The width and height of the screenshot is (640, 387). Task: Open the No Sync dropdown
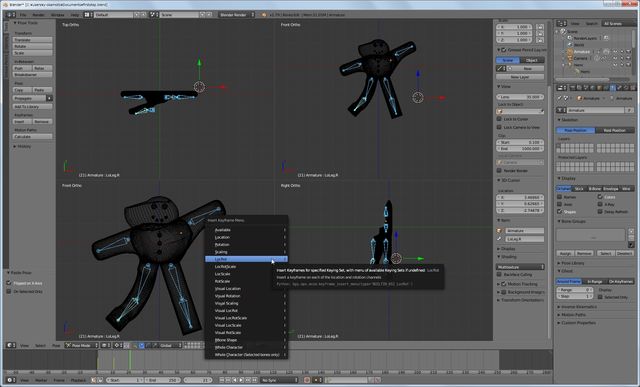pyautogui.click(x=280, y=380)
